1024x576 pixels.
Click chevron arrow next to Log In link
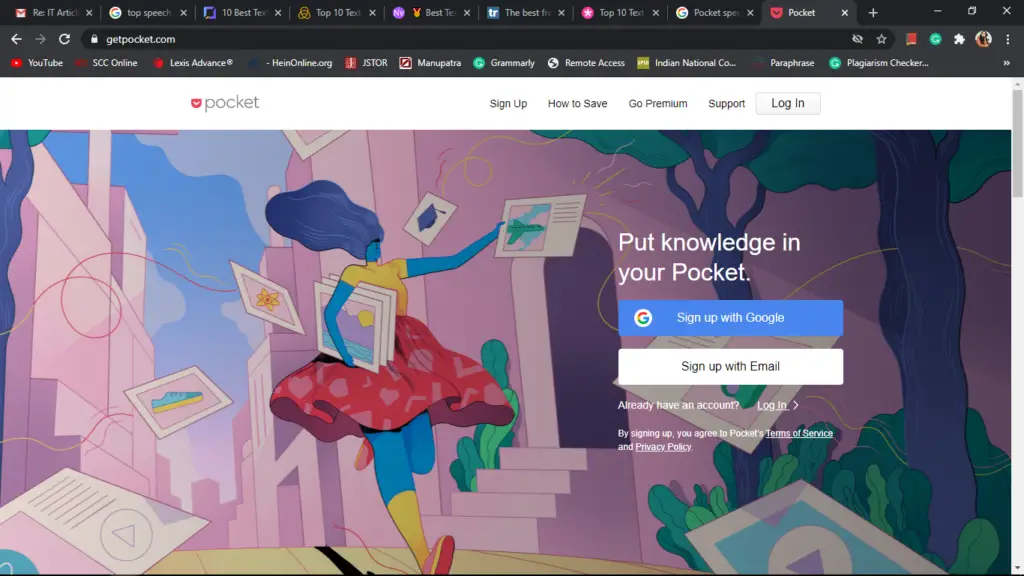pyautogui.click(x=796, y=406)
